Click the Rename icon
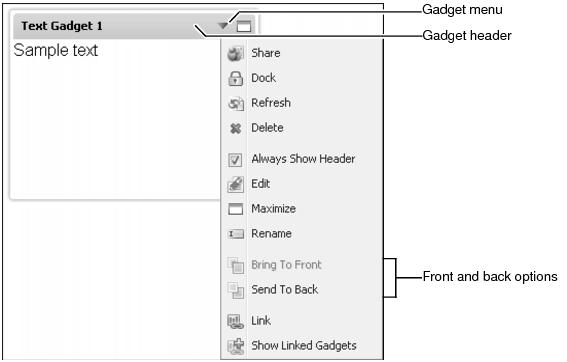567x362 pixels. [235, 234]
